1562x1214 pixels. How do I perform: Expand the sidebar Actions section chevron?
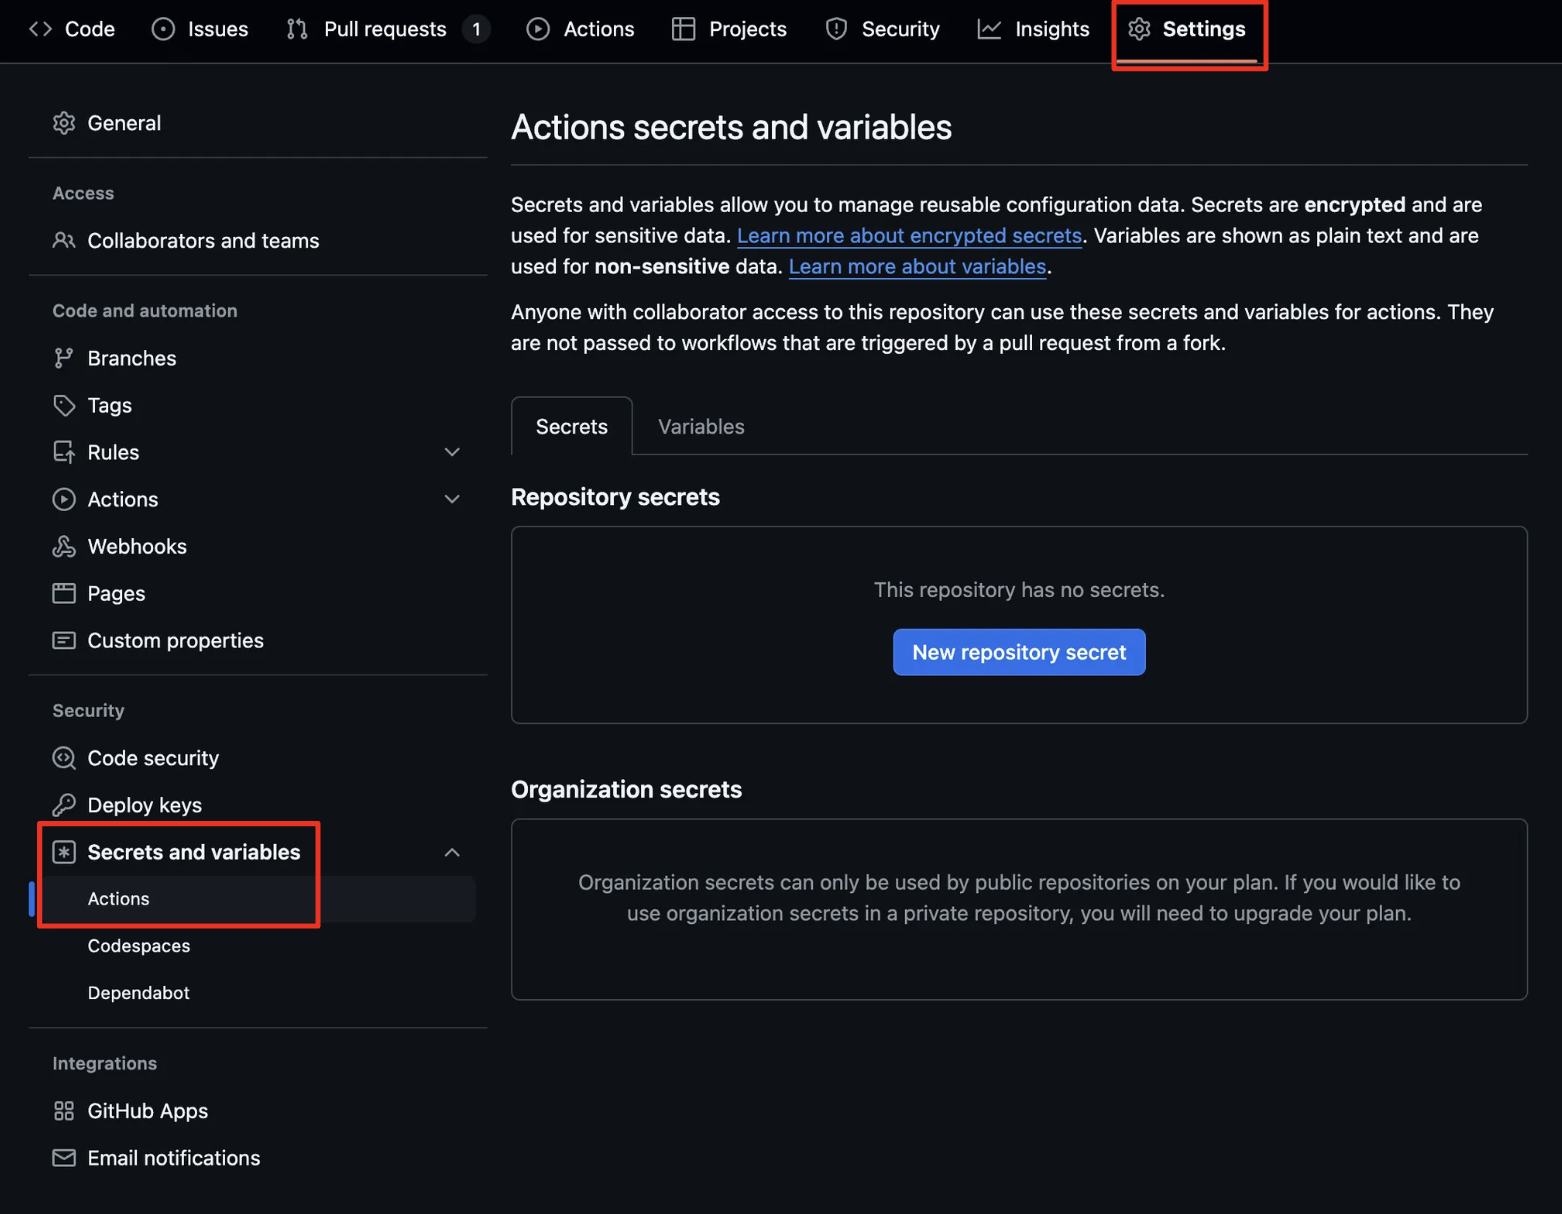pos(452,499)
